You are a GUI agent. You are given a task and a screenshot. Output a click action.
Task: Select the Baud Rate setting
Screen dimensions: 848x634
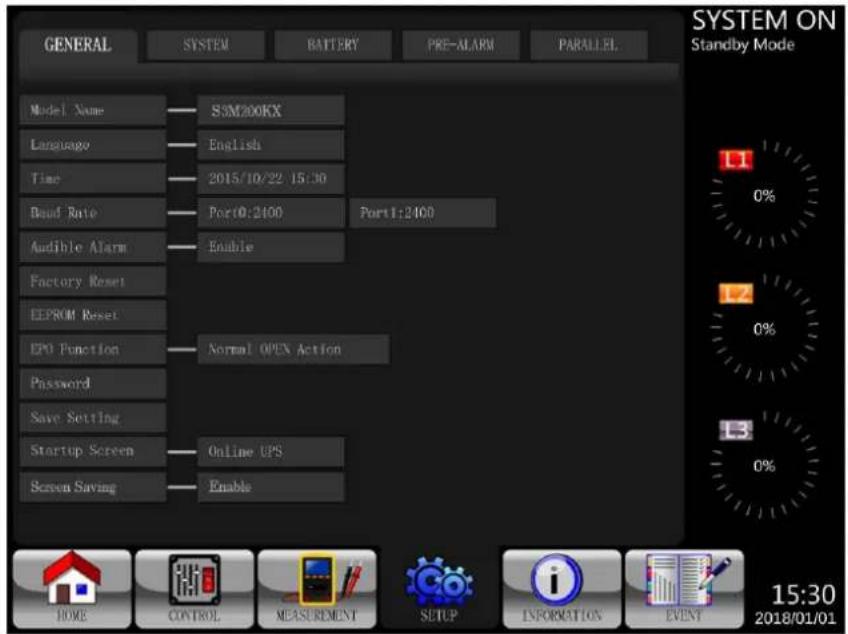[x=92, y=213]
